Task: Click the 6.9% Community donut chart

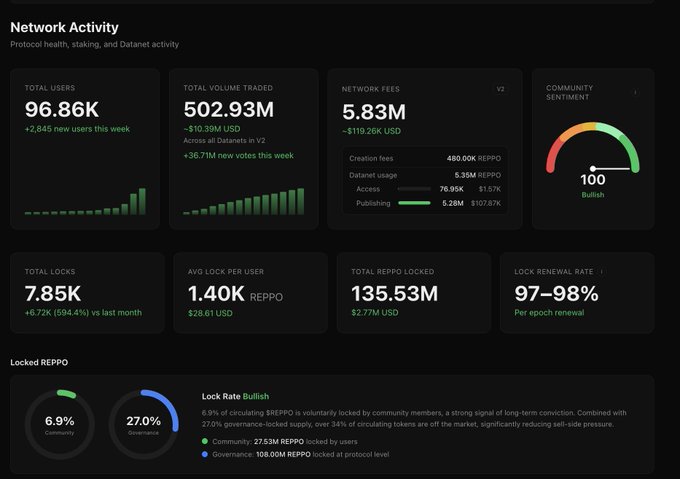Action: [x=60, y=425]
